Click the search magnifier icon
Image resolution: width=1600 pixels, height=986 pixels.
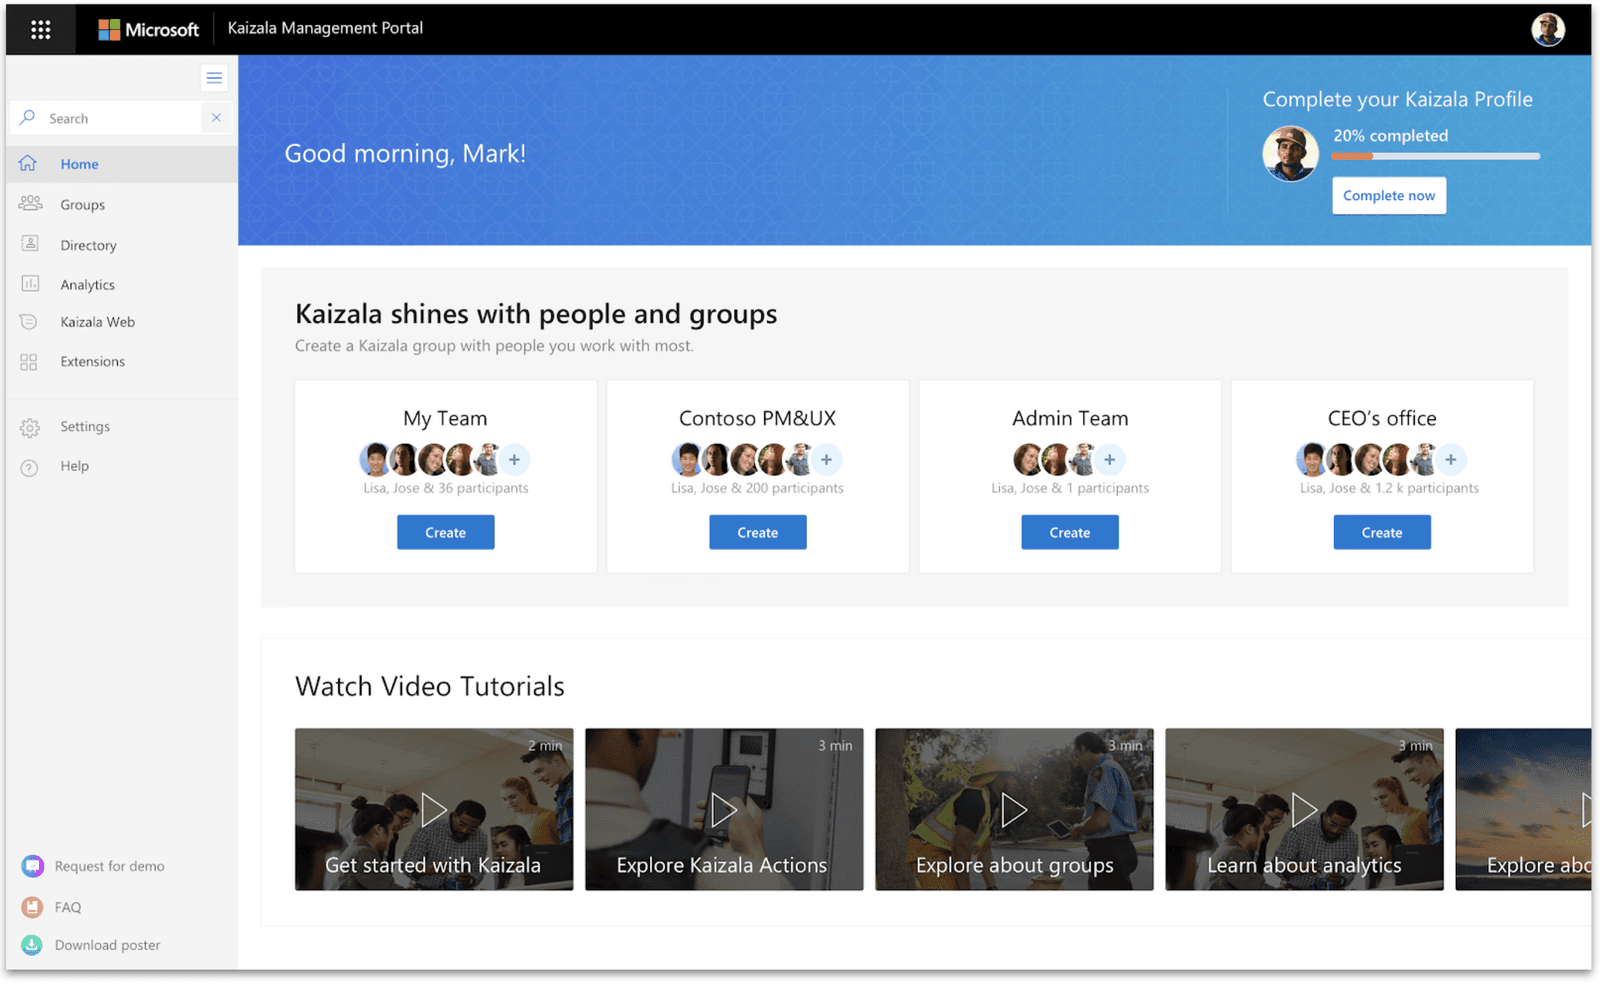[x=28, y=118]
